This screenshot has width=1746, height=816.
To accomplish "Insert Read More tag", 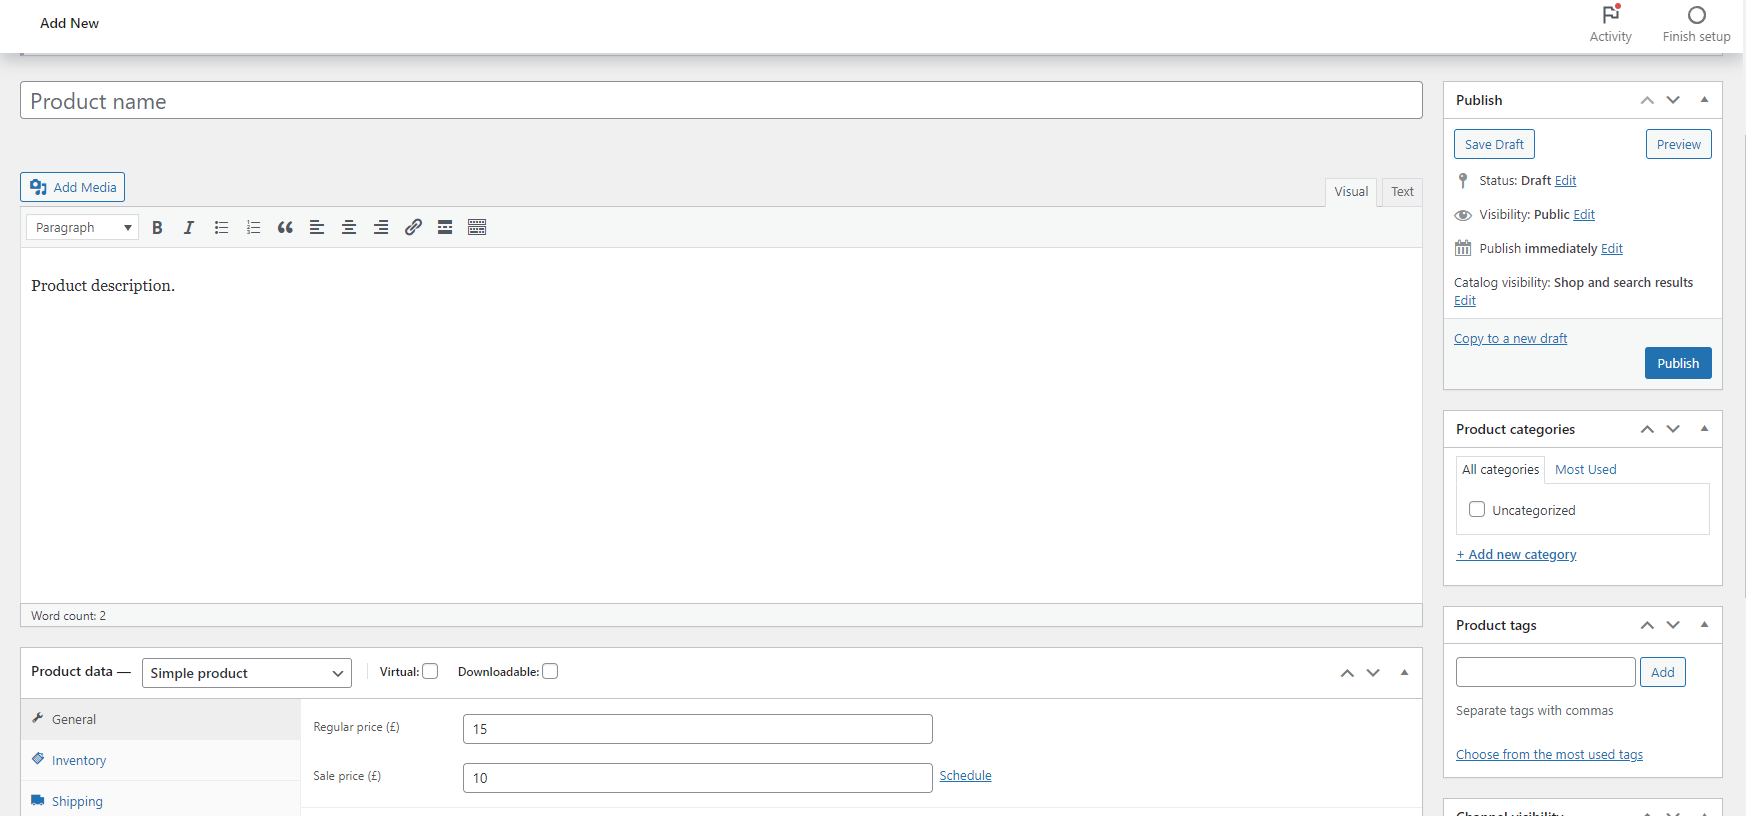I will [x=445, y=228].
